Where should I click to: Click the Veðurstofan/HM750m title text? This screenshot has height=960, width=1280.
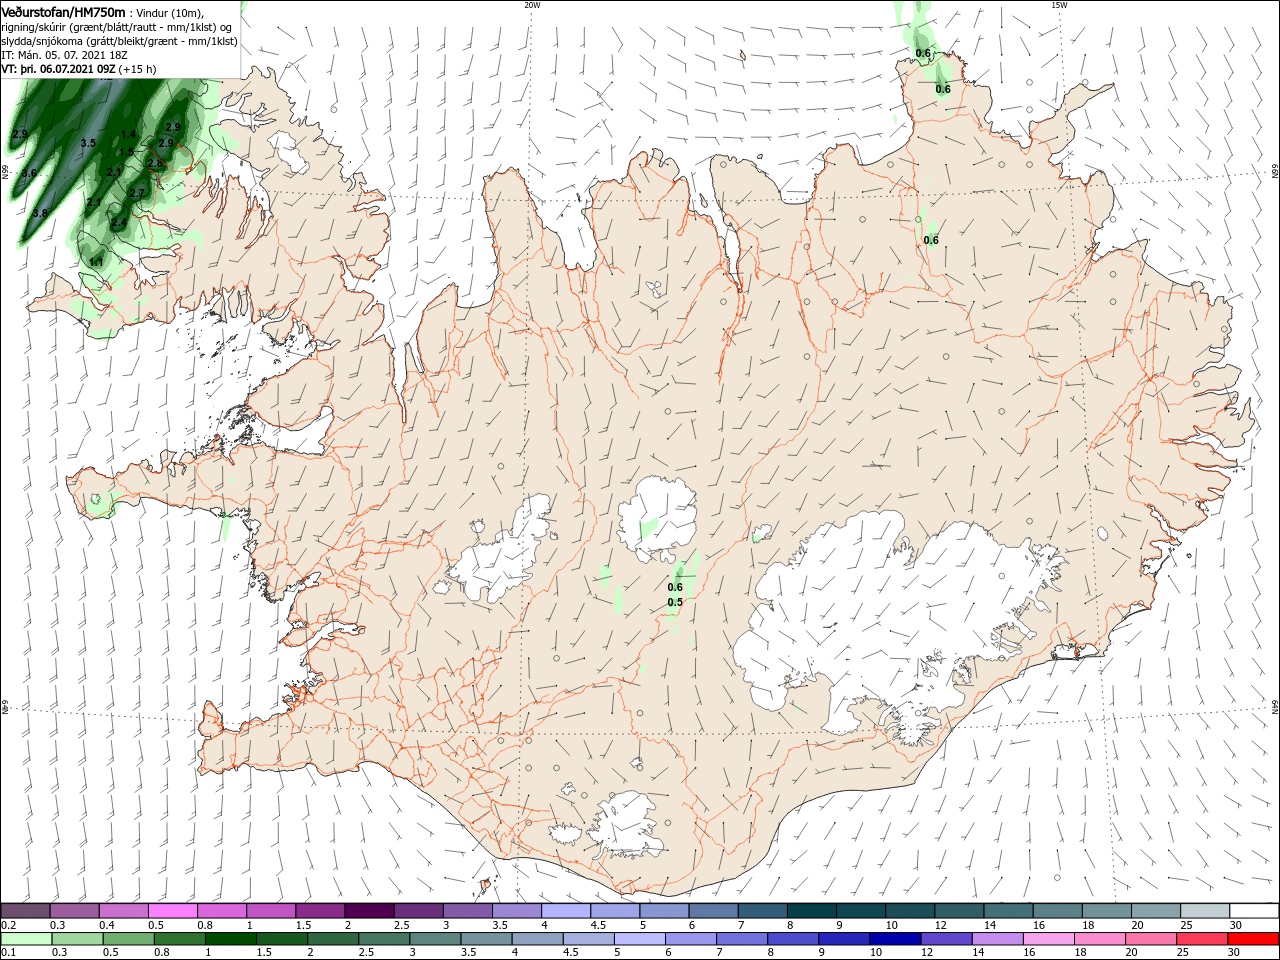(x=64, y=11)
